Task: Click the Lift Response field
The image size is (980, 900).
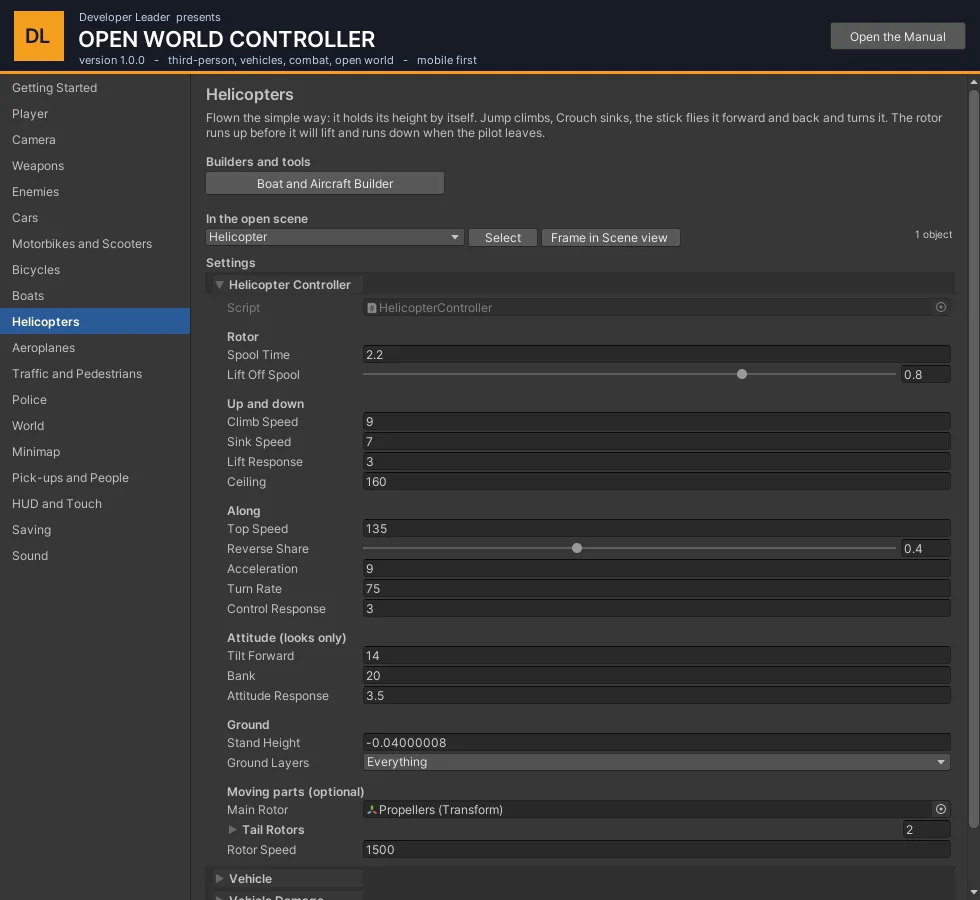Action: point(656,461)
